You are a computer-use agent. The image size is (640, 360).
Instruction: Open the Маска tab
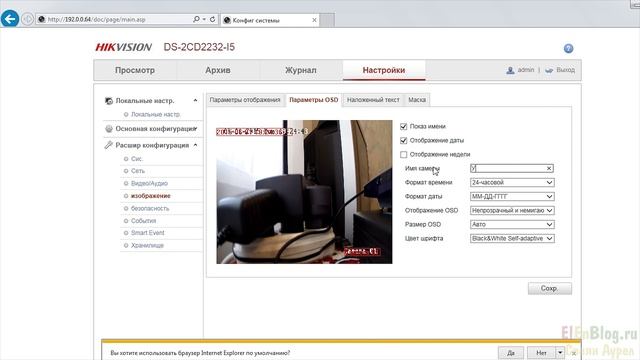tap(417, 100)
